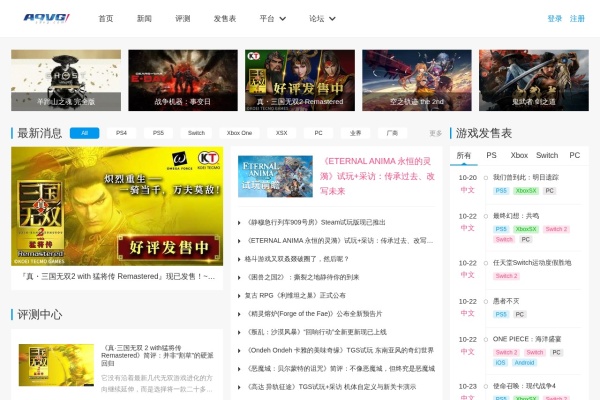Click the Android tag under ONE PIECE
This screenshot has height=400, width=600.
point(524,363)
